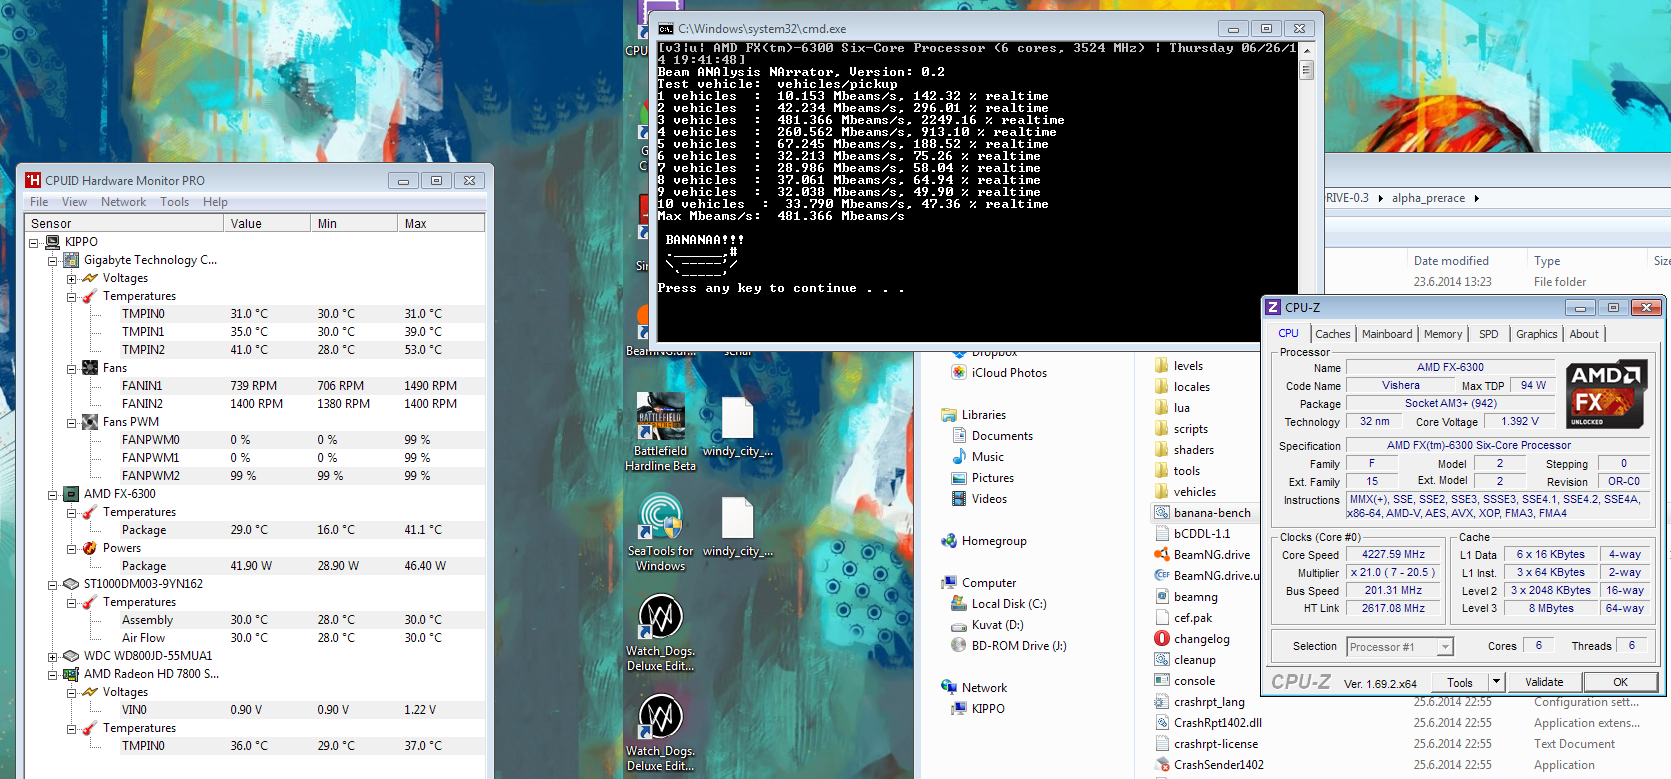Viewport: 1671px width, 779px height.
Task: Collapse the Fans PWM node
Action: pos(72,422)
